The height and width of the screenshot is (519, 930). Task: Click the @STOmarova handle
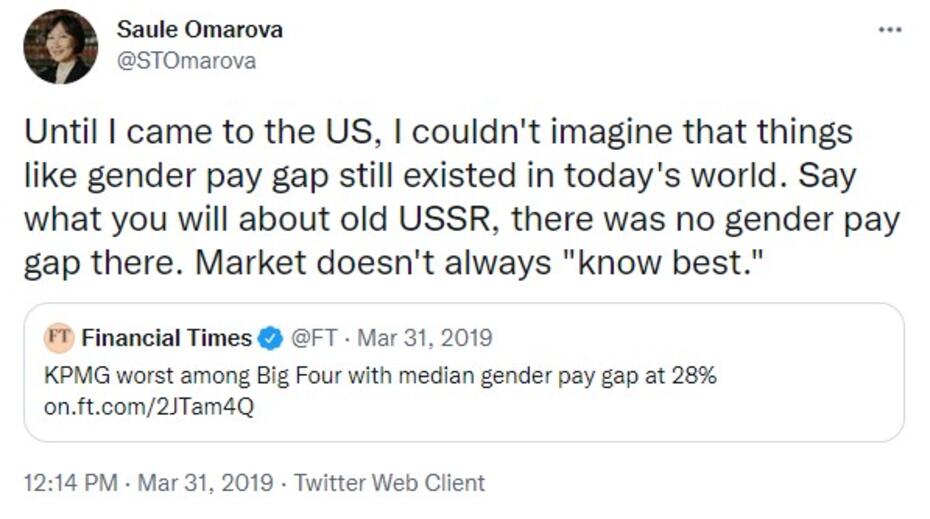tap(187, 61)
